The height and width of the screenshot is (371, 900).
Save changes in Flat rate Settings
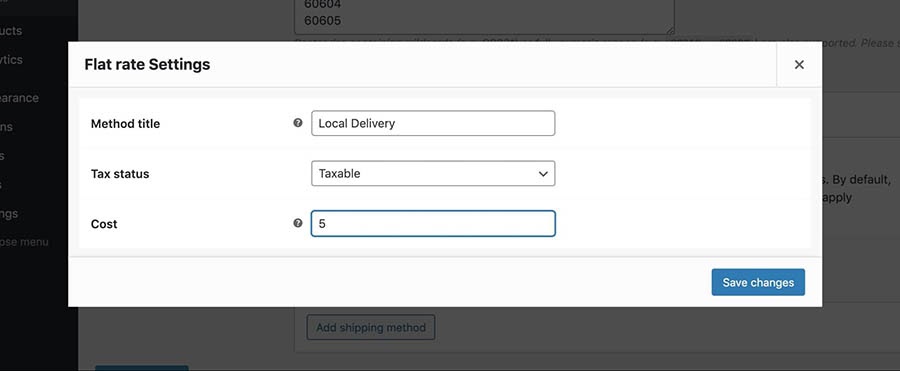click(x=758, y=282)
